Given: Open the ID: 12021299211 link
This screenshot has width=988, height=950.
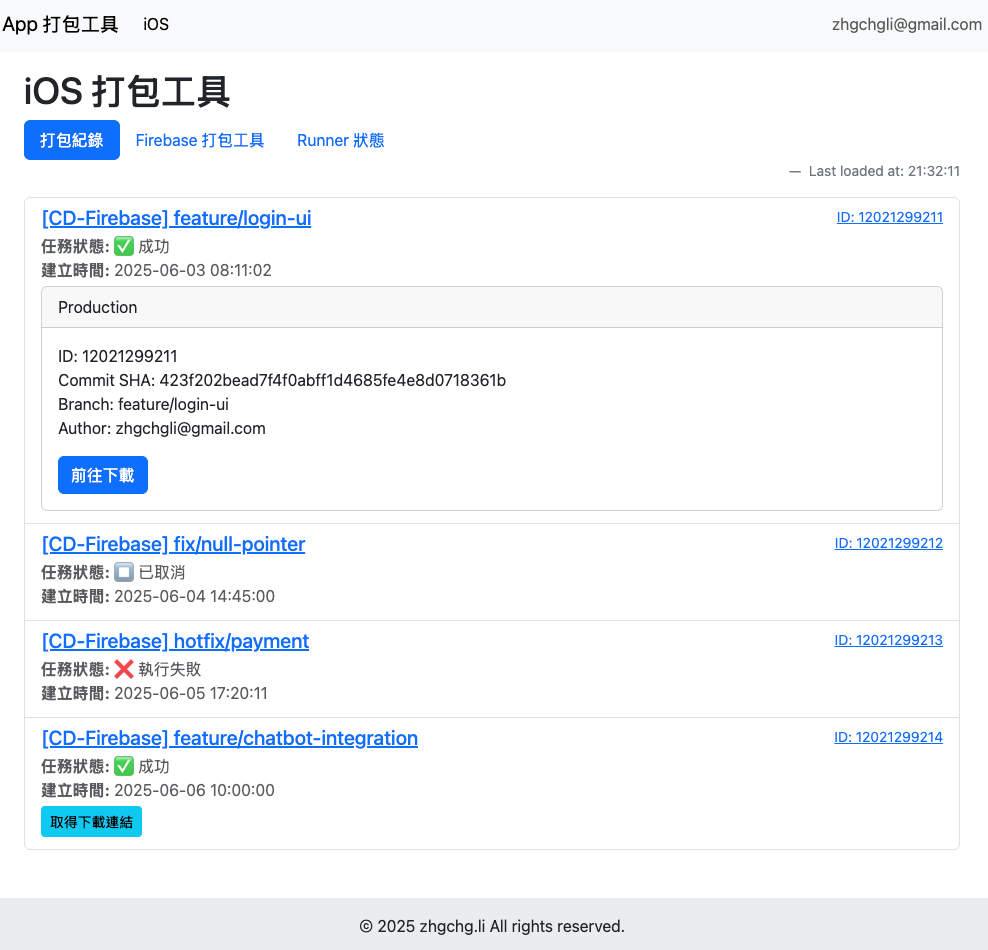Looking at the screenshot, I should click(890, 217).
